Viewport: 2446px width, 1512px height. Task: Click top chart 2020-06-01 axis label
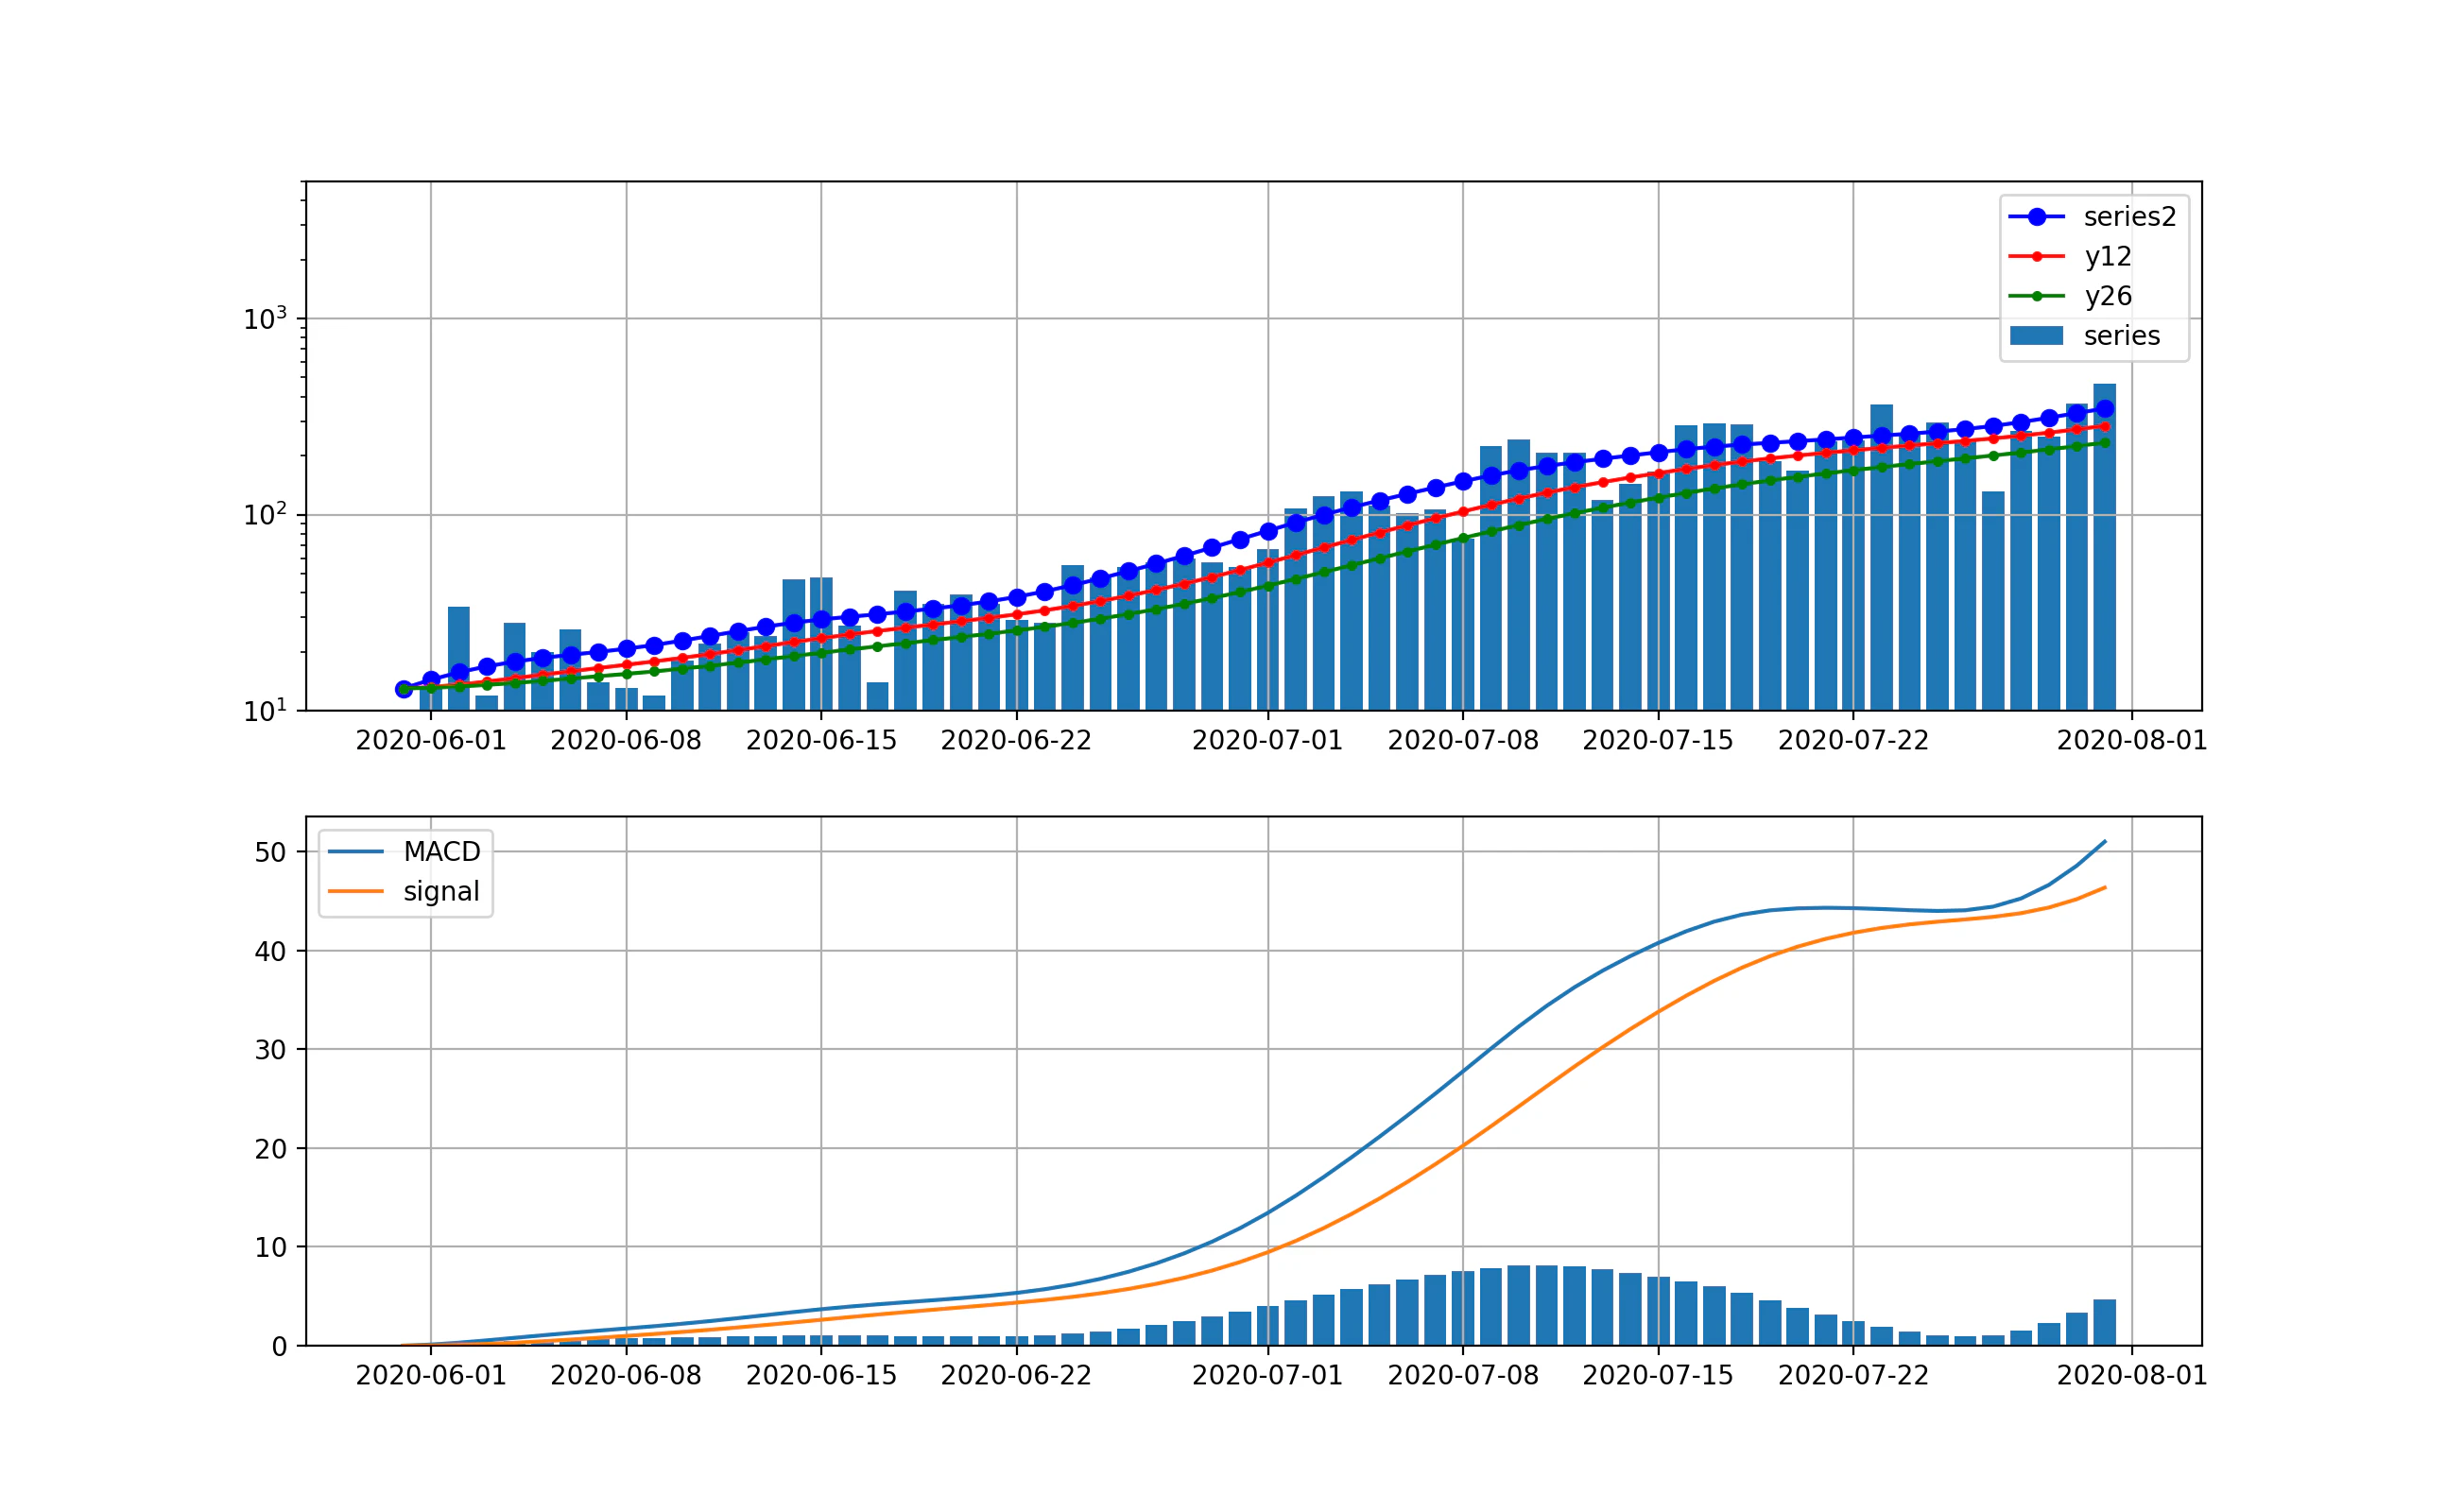point(431,740)
